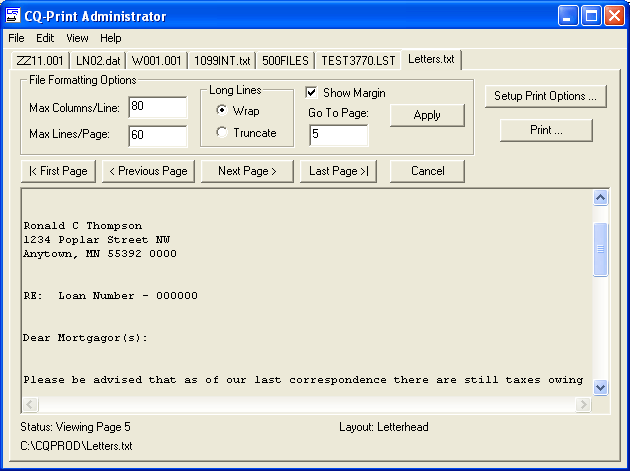Click the Go To Page input field
This screenshot has width=630, height=471.
pyautogui.click(x=339, y=135)
